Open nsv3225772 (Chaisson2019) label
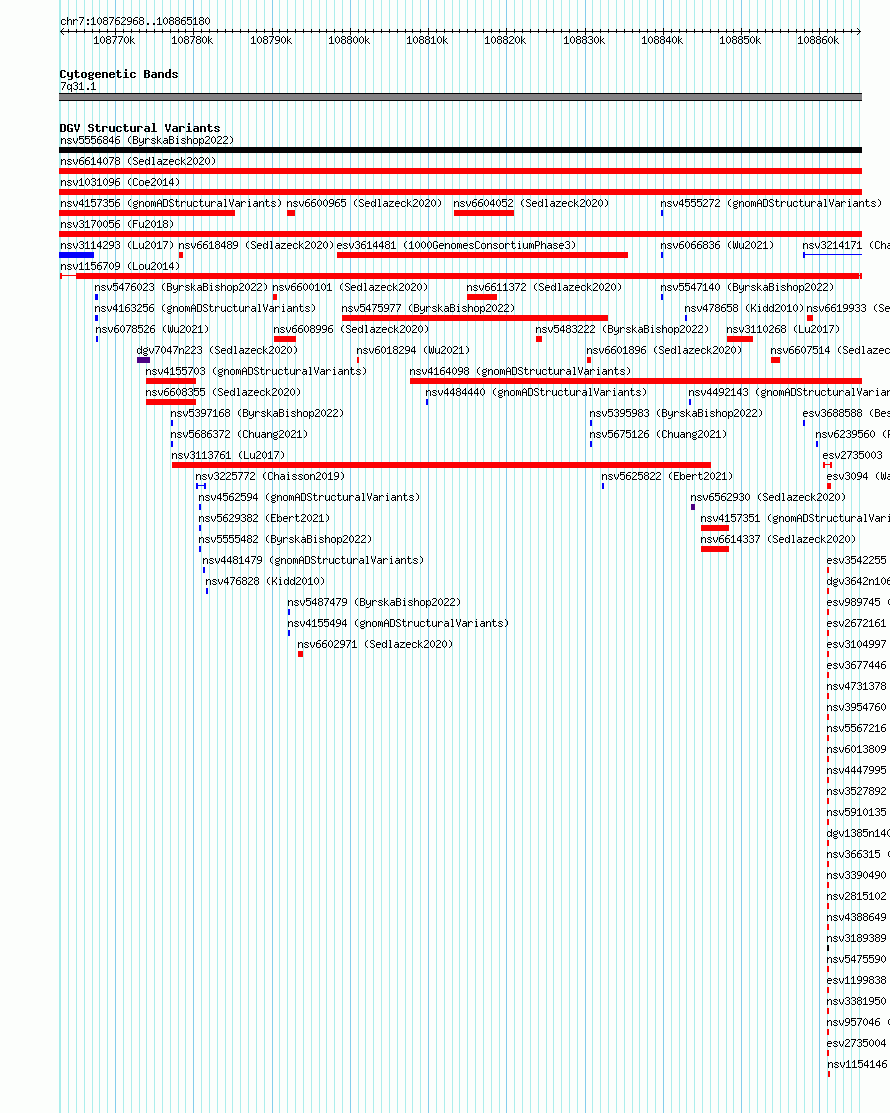 coord(270,476)
